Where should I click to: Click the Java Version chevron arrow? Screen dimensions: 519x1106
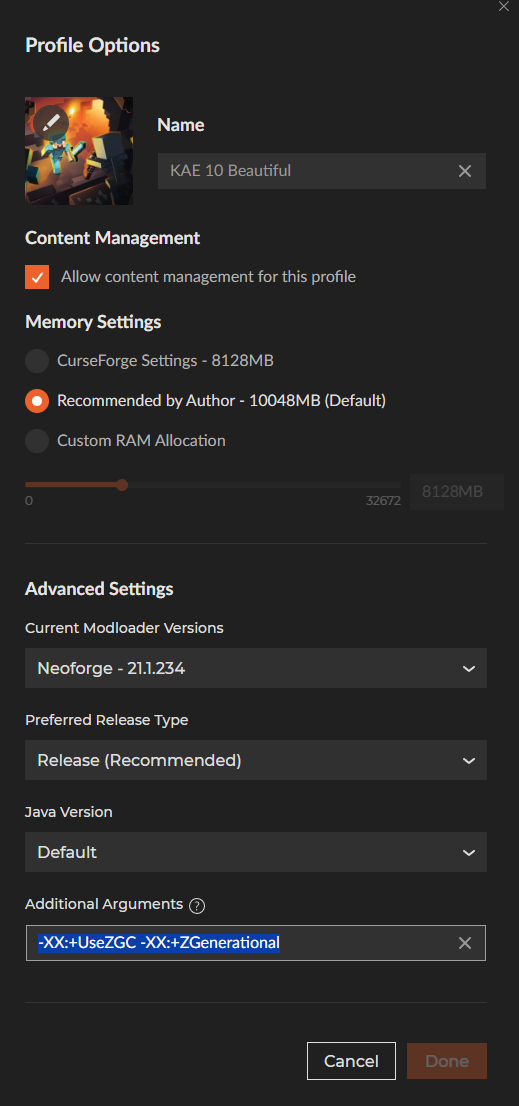pyautogui.click(x=469, y=853)
